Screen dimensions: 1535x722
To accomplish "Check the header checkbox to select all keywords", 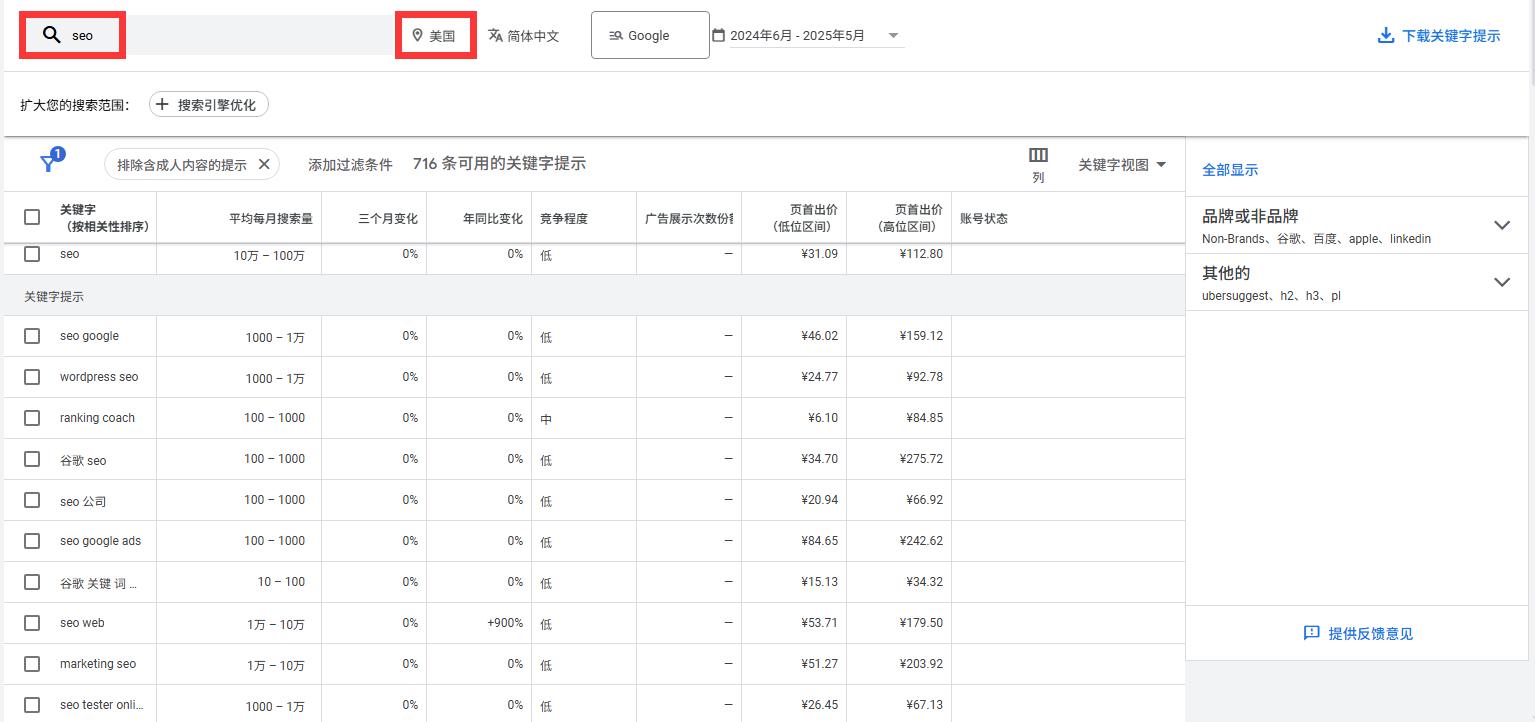I will (x=31, y=217).
